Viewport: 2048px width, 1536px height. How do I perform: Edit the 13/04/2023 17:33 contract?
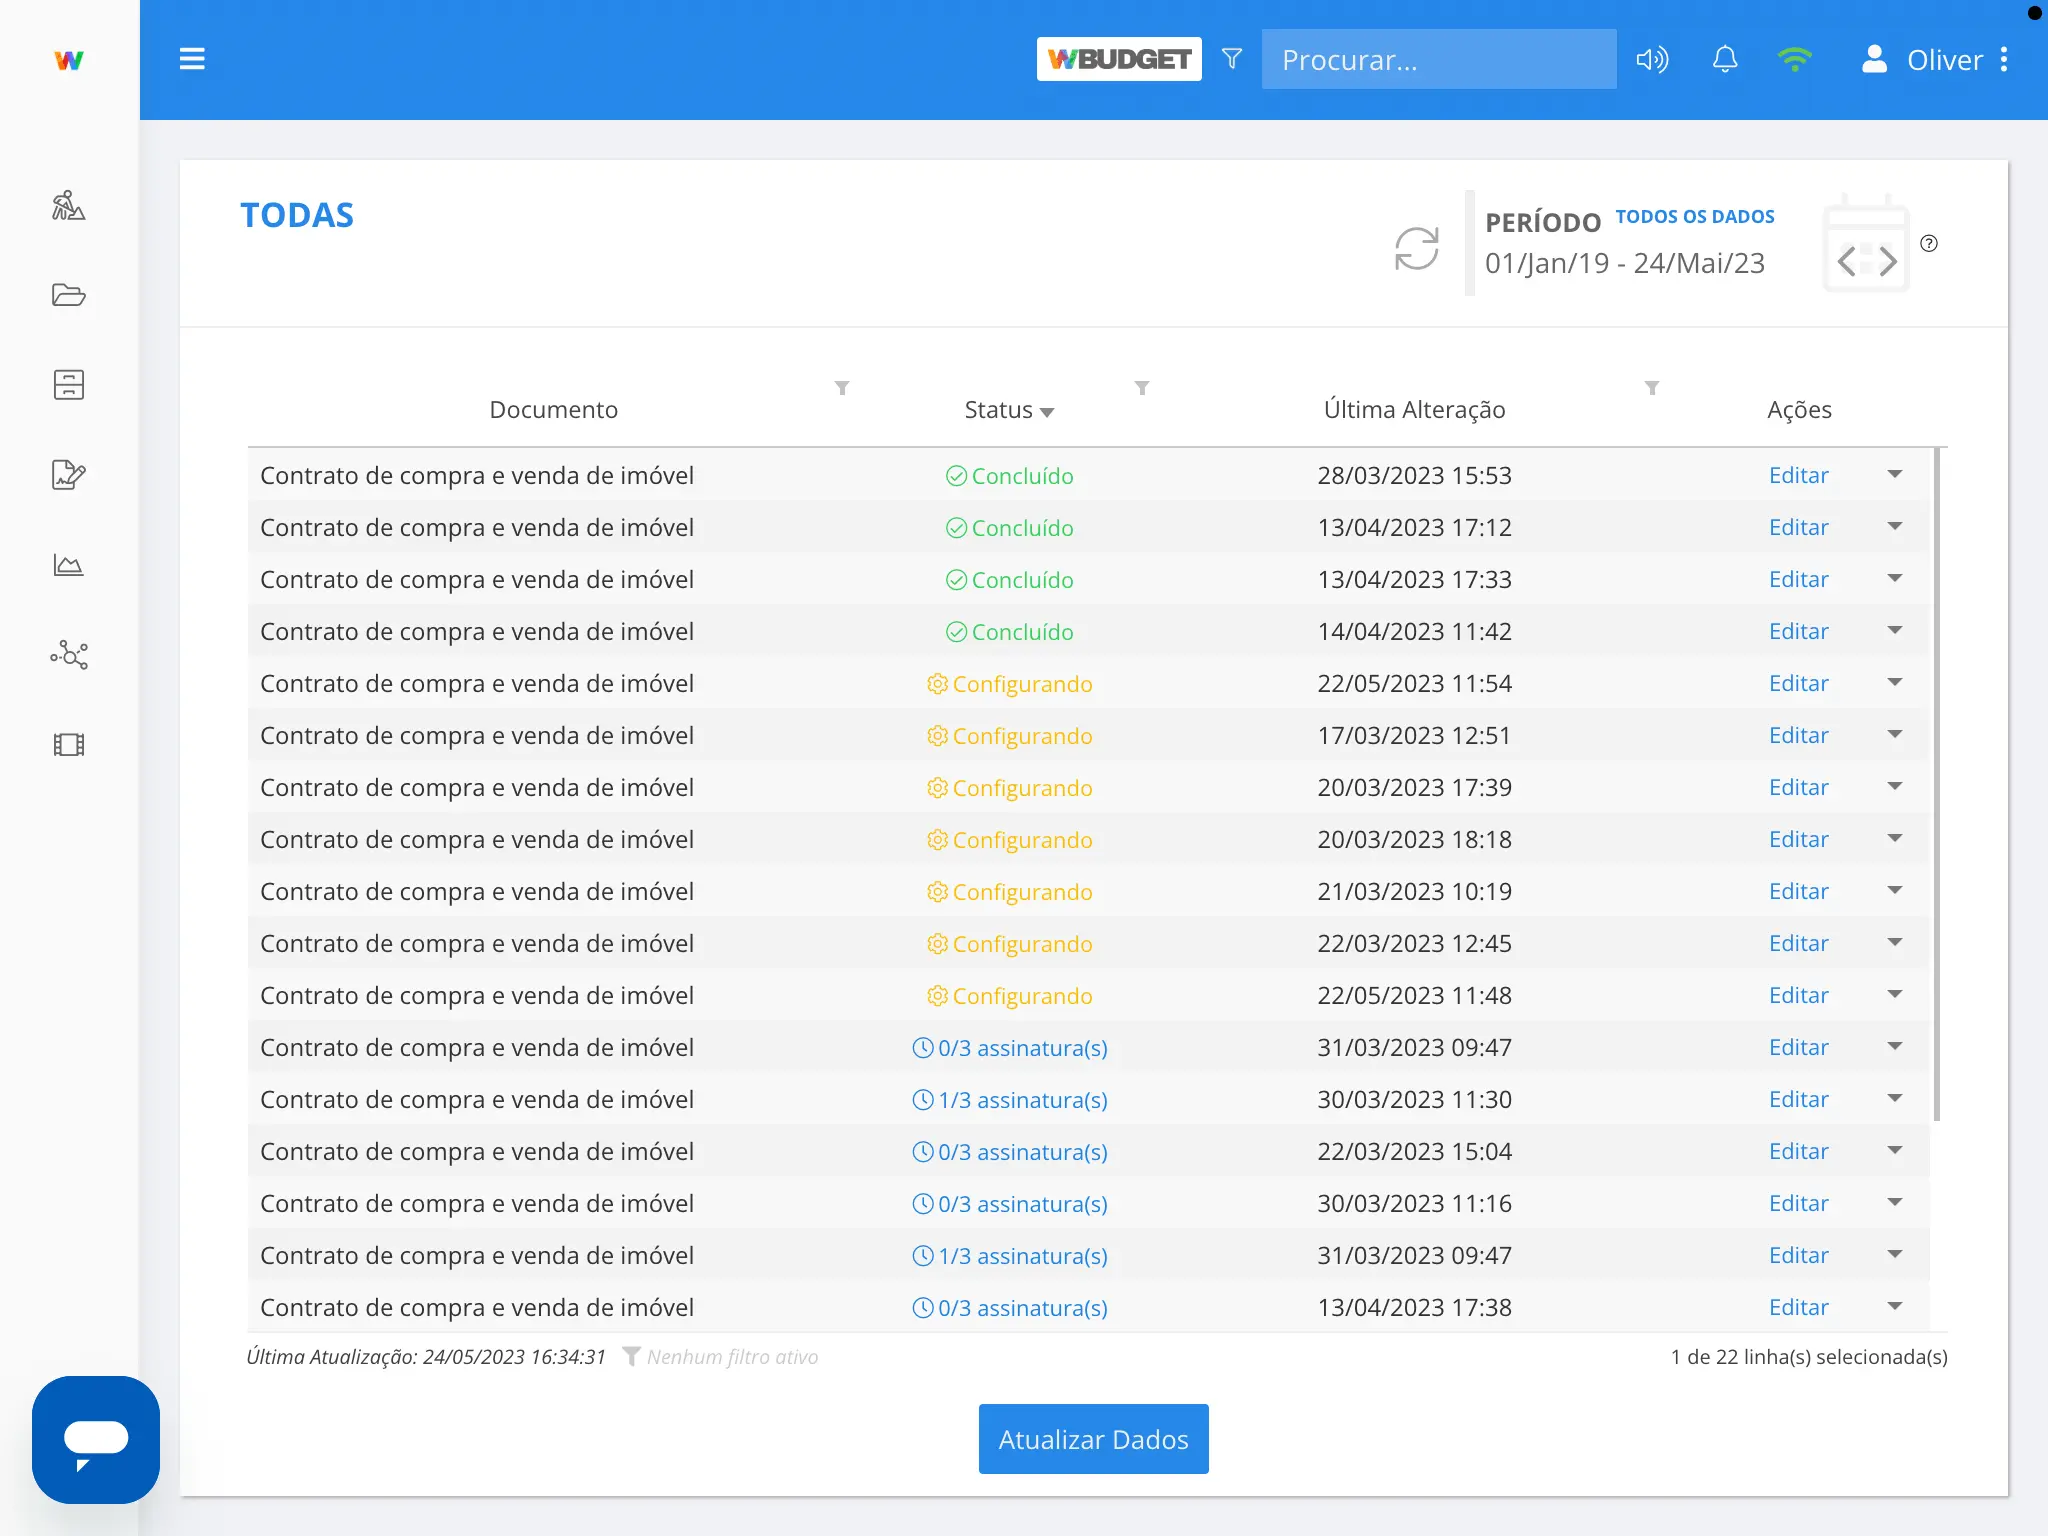click(x=1798, y=579)
